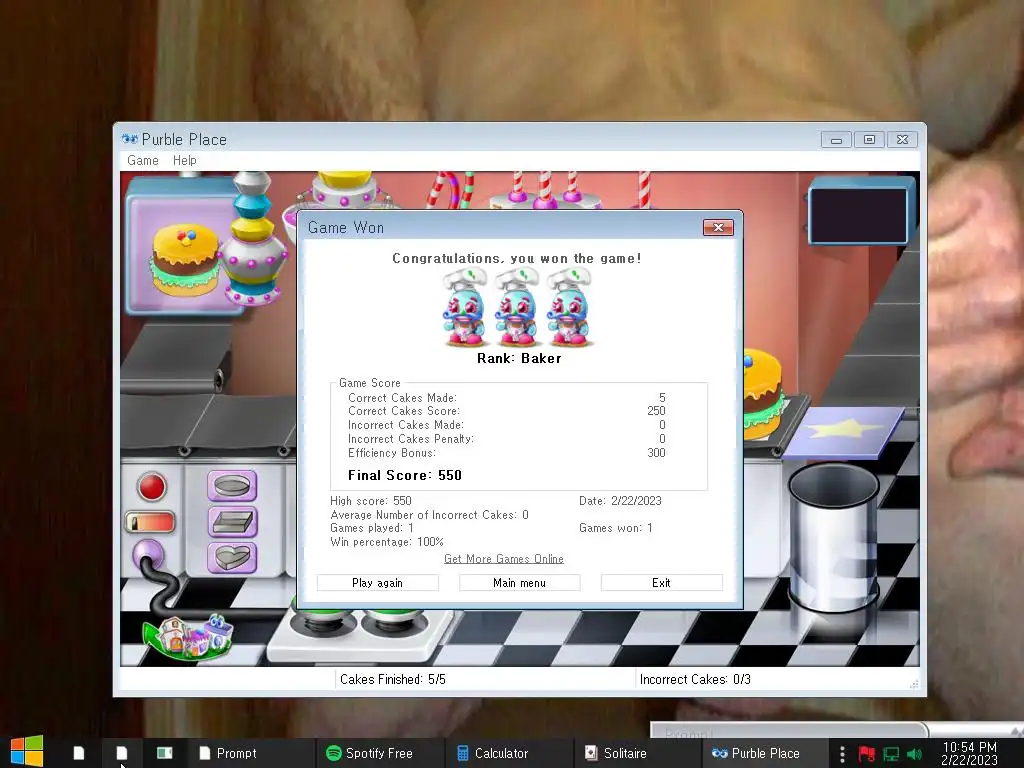
Task: Open the Help menu
Action: pos(185,161)
